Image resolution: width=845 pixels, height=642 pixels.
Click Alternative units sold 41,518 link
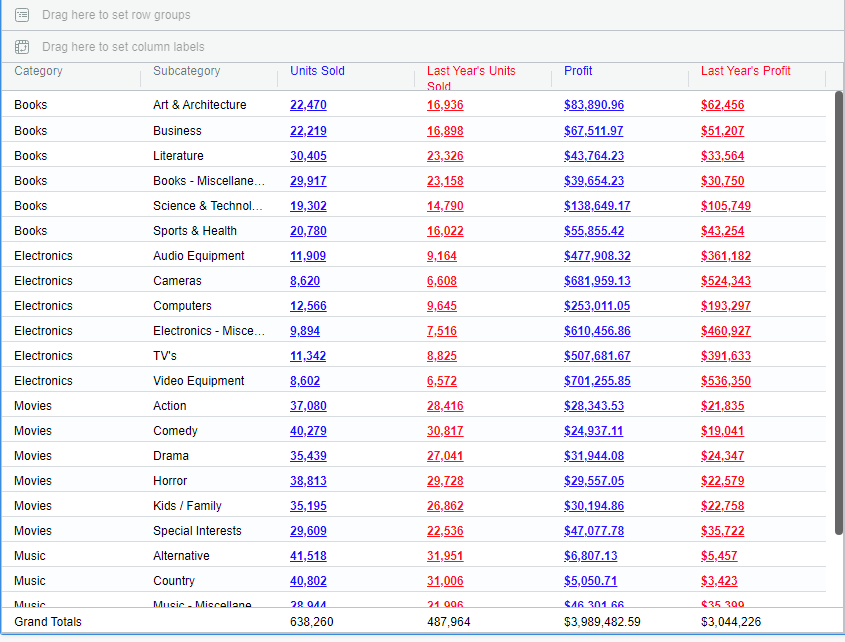coord(308,556)
